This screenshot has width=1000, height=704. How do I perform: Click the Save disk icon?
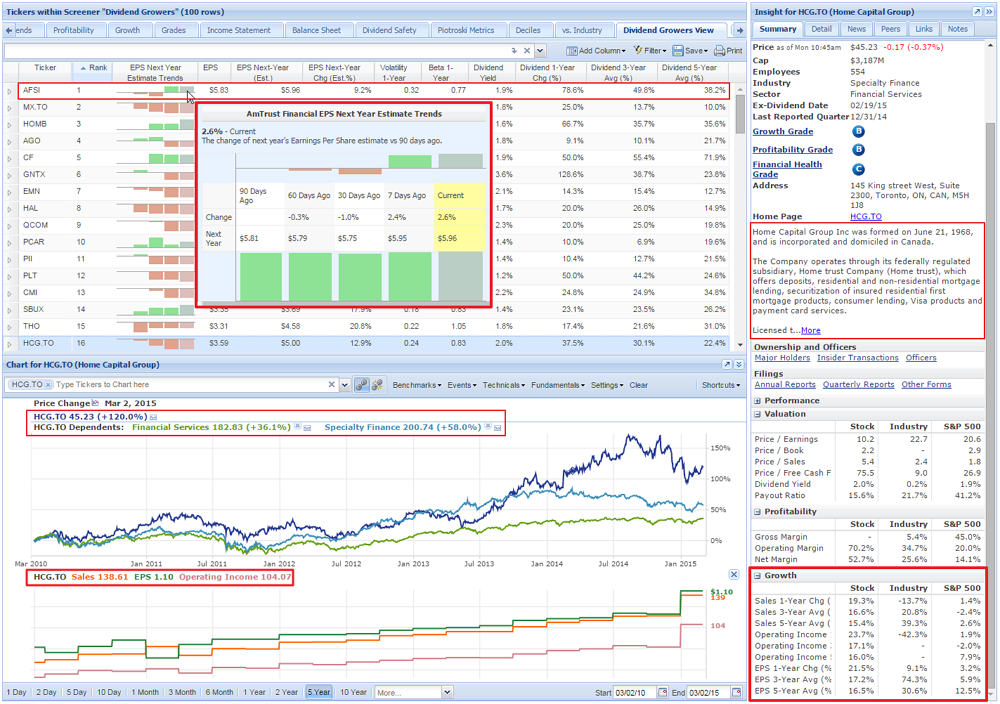click(678, 51)
